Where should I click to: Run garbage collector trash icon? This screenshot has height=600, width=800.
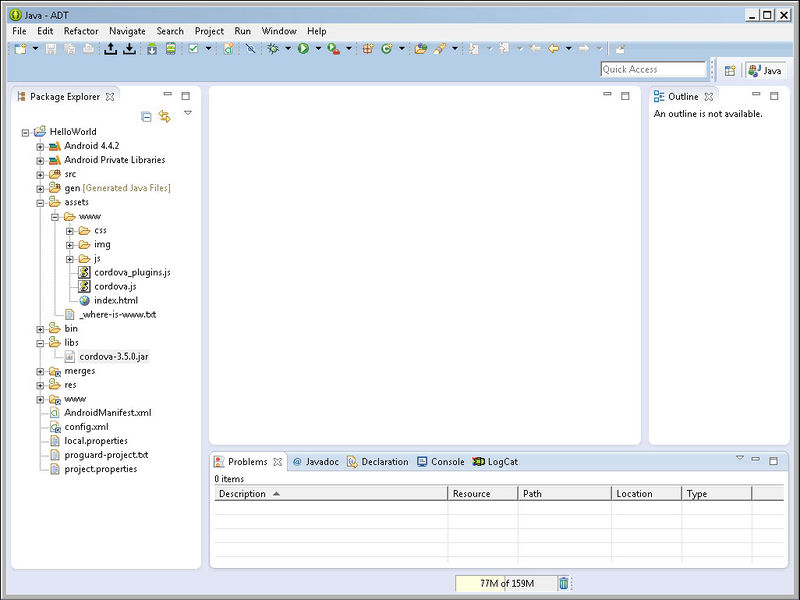[x=563, y=583]
